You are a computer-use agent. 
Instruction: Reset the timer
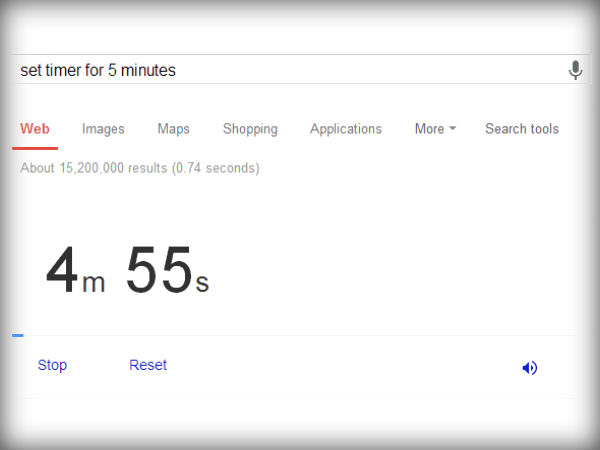[148, 365]
